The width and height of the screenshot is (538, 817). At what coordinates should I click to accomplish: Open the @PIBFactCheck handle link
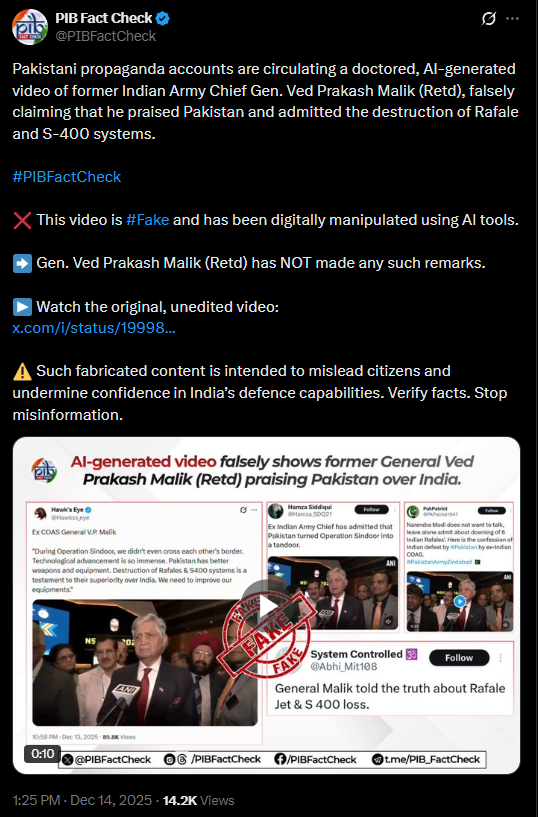[106, 36]
